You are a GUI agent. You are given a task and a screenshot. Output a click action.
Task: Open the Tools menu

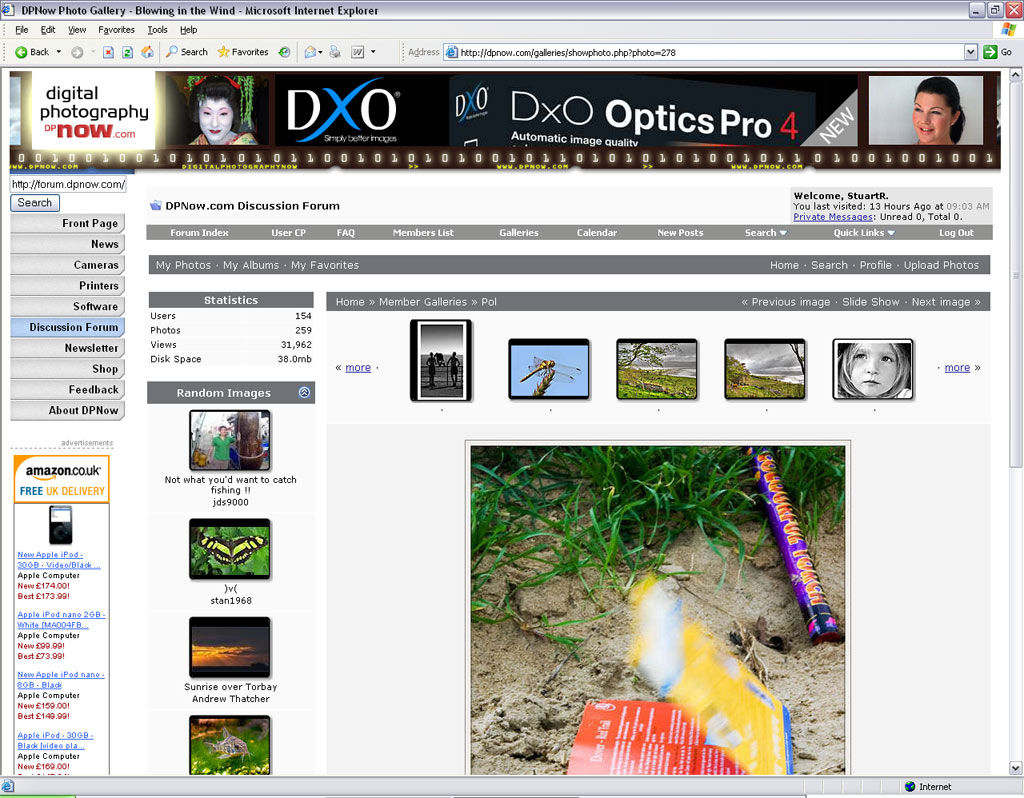pos(157,30)
